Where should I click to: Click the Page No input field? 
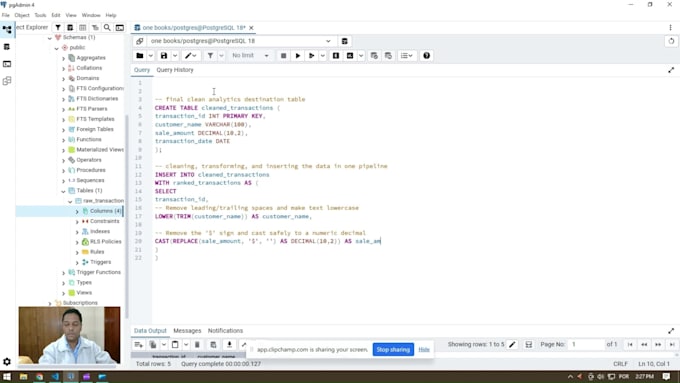point(586,344)
